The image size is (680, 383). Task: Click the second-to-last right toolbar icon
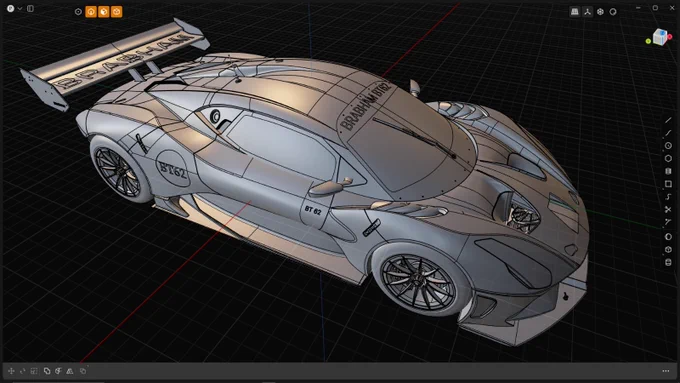[668, 249]
